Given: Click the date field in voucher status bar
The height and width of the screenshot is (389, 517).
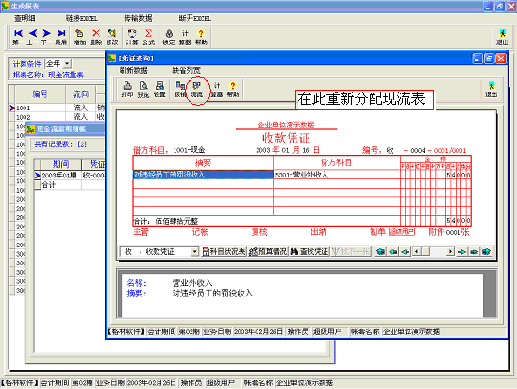Looking at the screenshot, I should (x=258, y=332).
